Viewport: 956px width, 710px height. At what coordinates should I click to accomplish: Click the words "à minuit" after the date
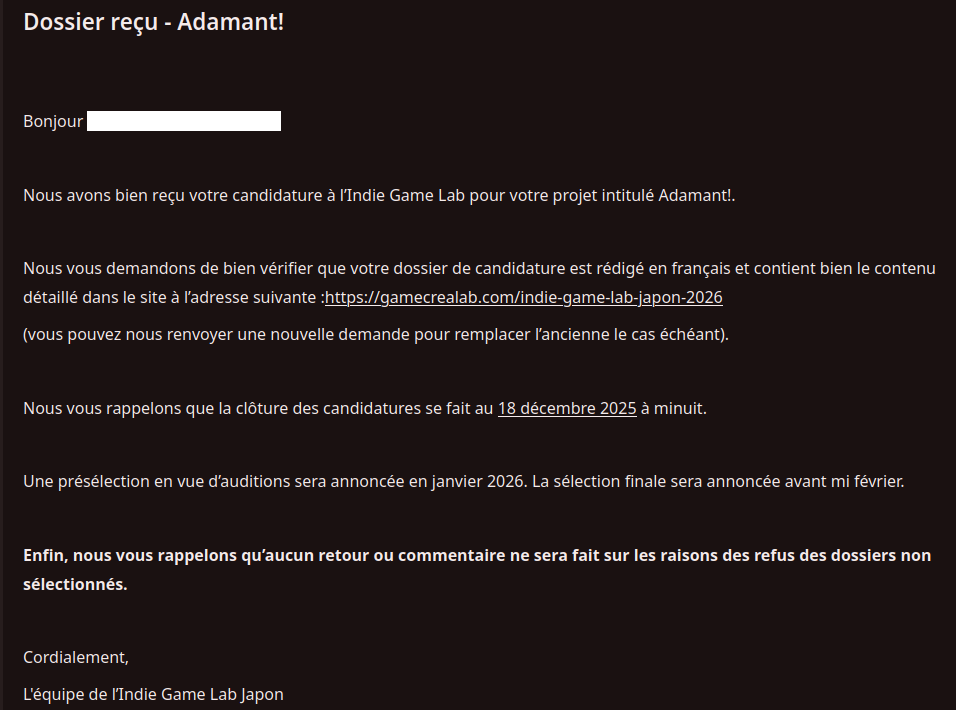pyautogui.click(x=673, y=408)
